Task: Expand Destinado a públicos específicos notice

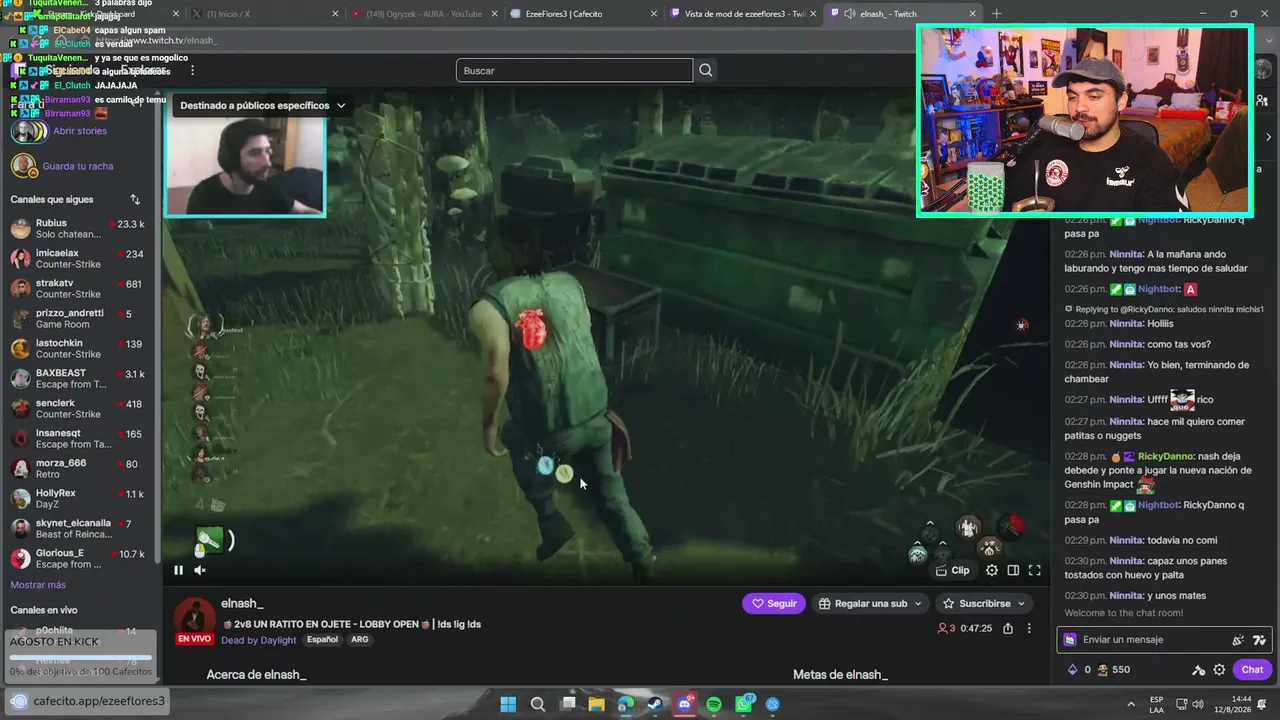Action: pyautogui.click(x=263, y=105)
